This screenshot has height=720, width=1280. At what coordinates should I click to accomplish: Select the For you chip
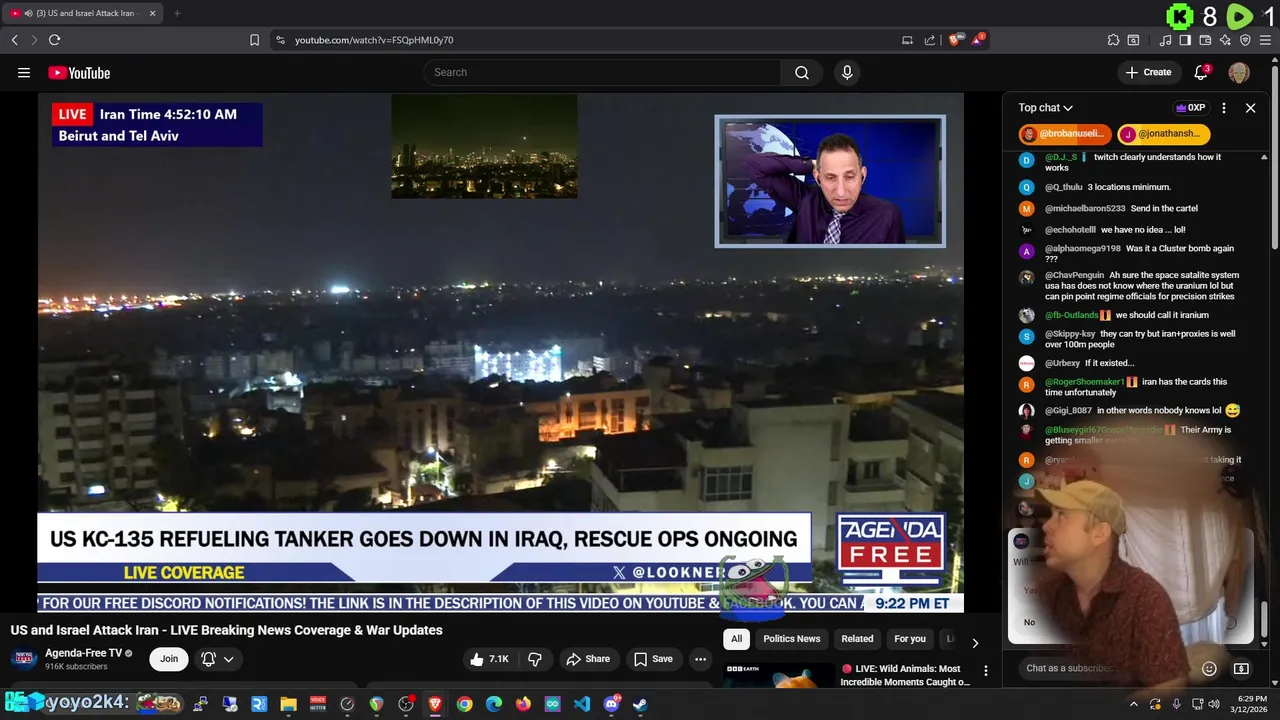tap(910, 639)
